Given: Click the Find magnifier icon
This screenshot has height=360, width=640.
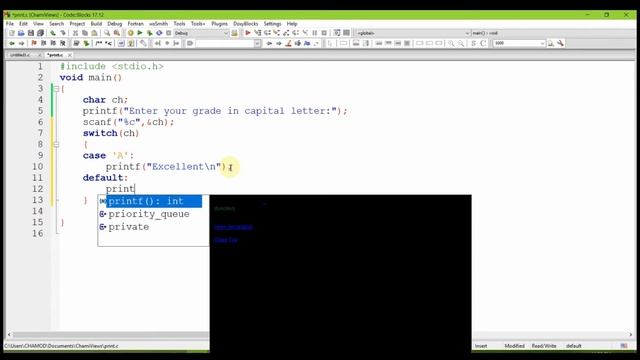Looking at the screenshot, I should [107, 33].
